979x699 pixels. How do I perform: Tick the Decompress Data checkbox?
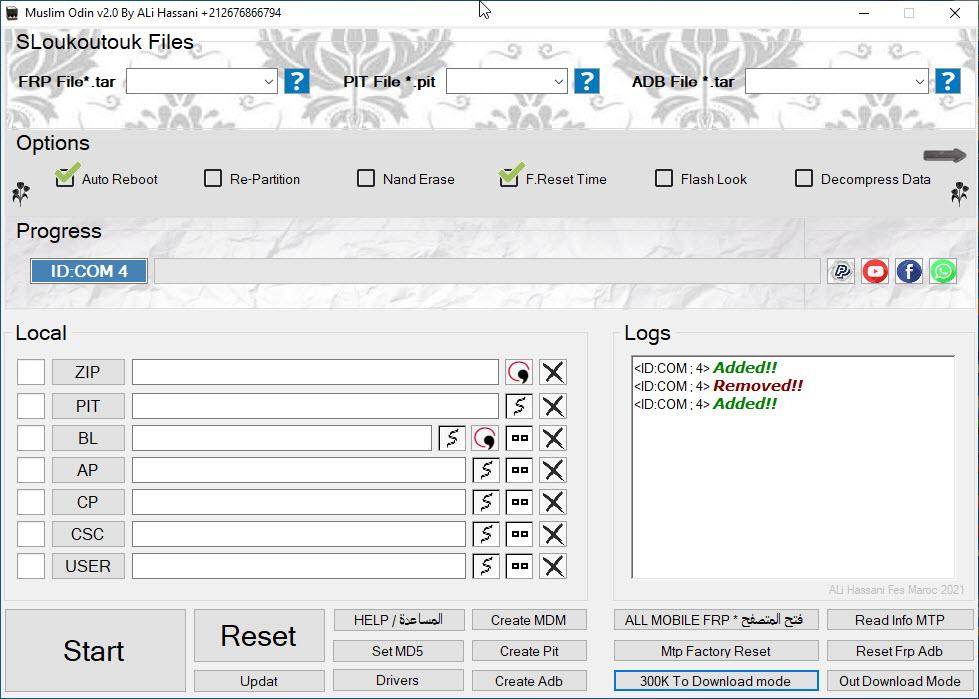coord(804,178)
